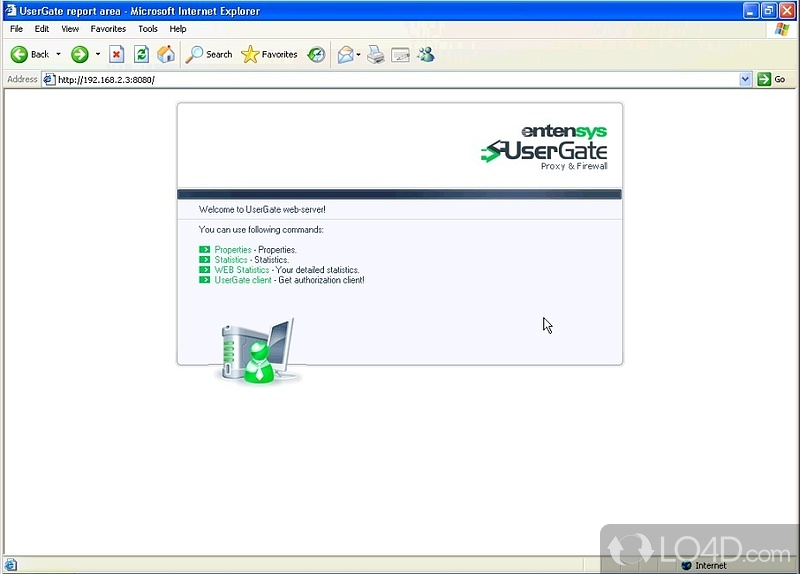Close the Internet Explorer window
The image size is (800, 574).
tap(787, 11)
